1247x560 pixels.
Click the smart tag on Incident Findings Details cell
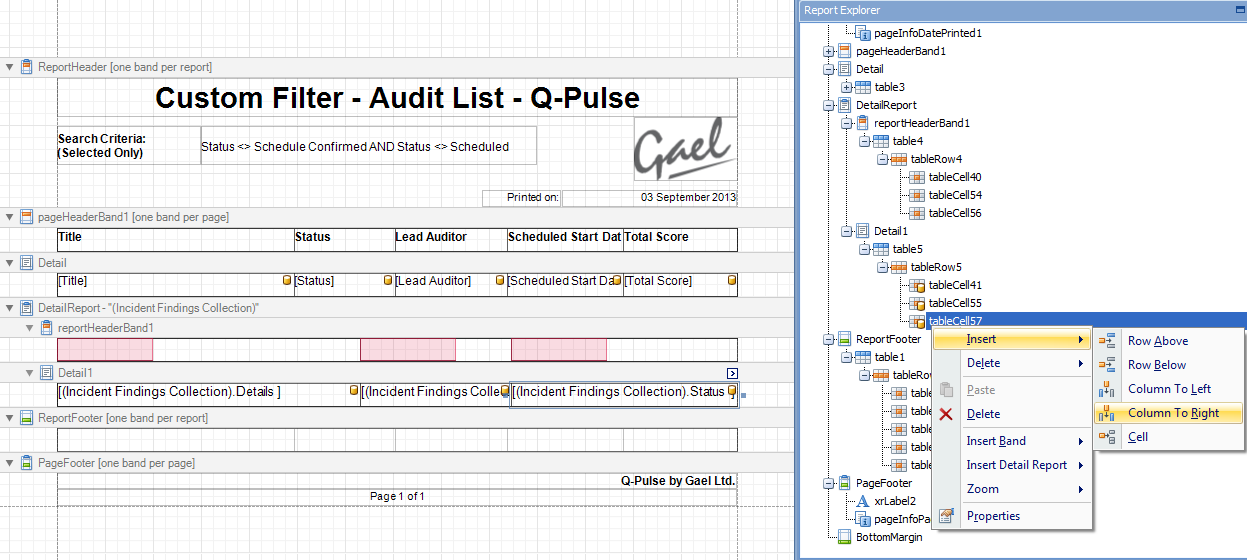click(354, 391)
